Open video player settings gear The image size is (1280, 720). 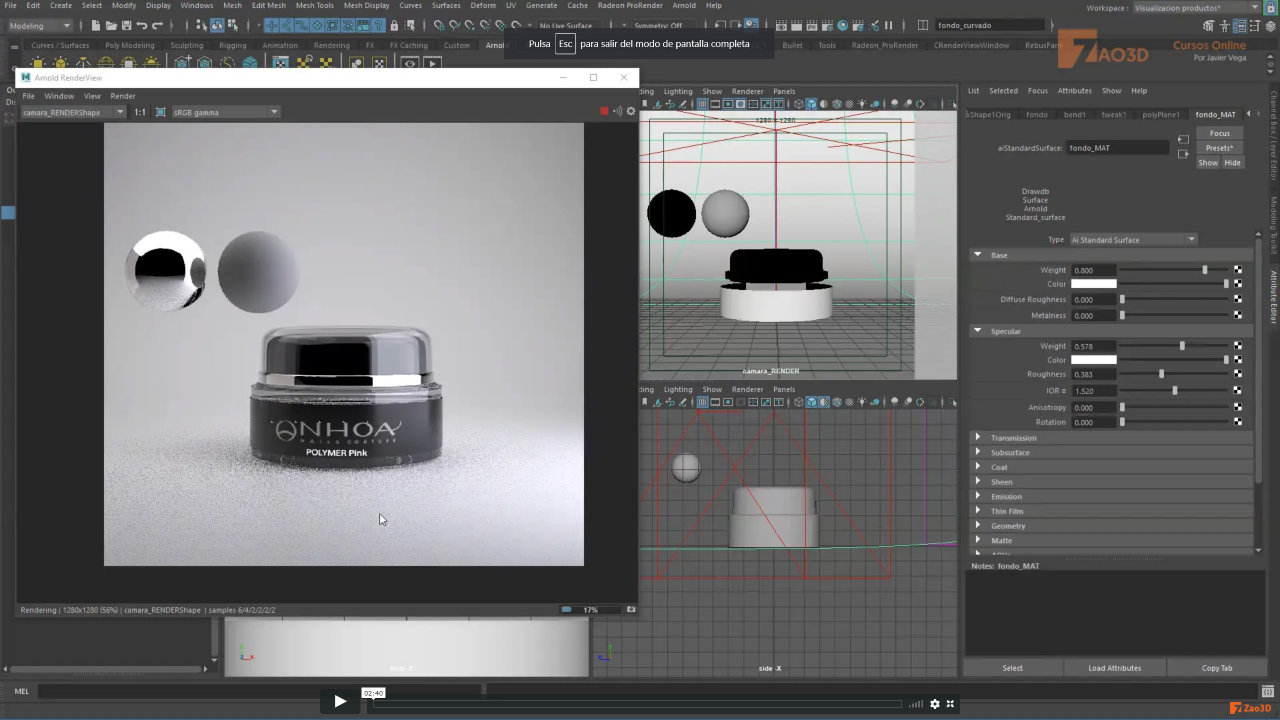coord(935,704)
